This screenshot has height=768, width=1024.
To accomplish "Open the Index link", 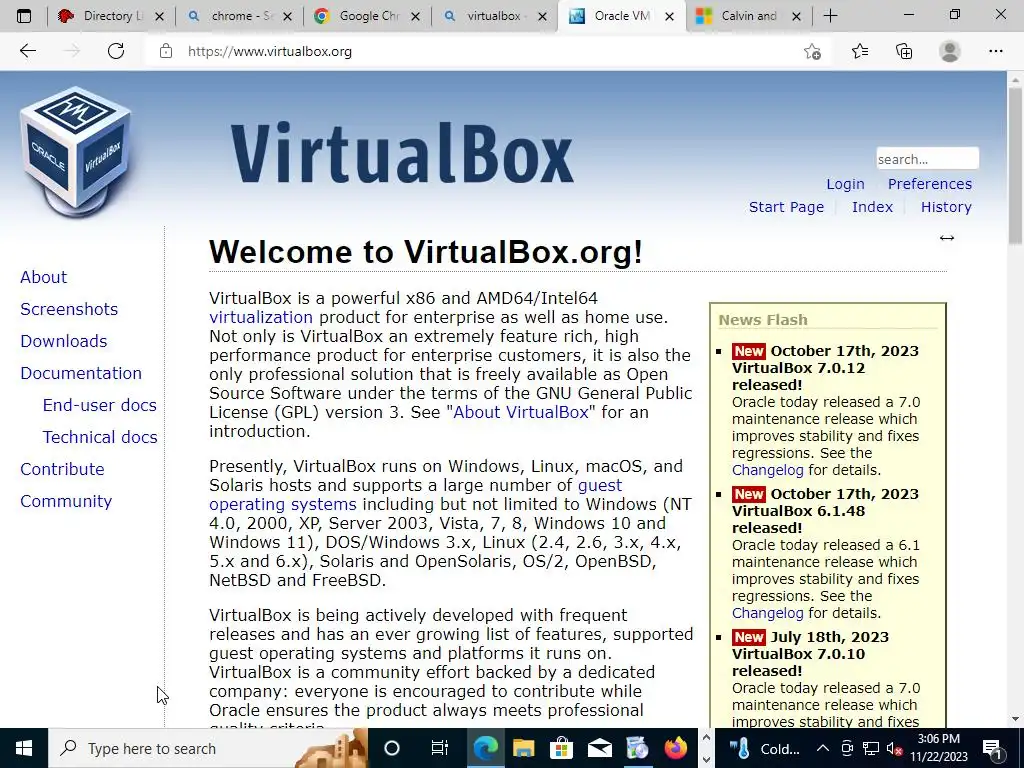I will (x=872, y=207).
